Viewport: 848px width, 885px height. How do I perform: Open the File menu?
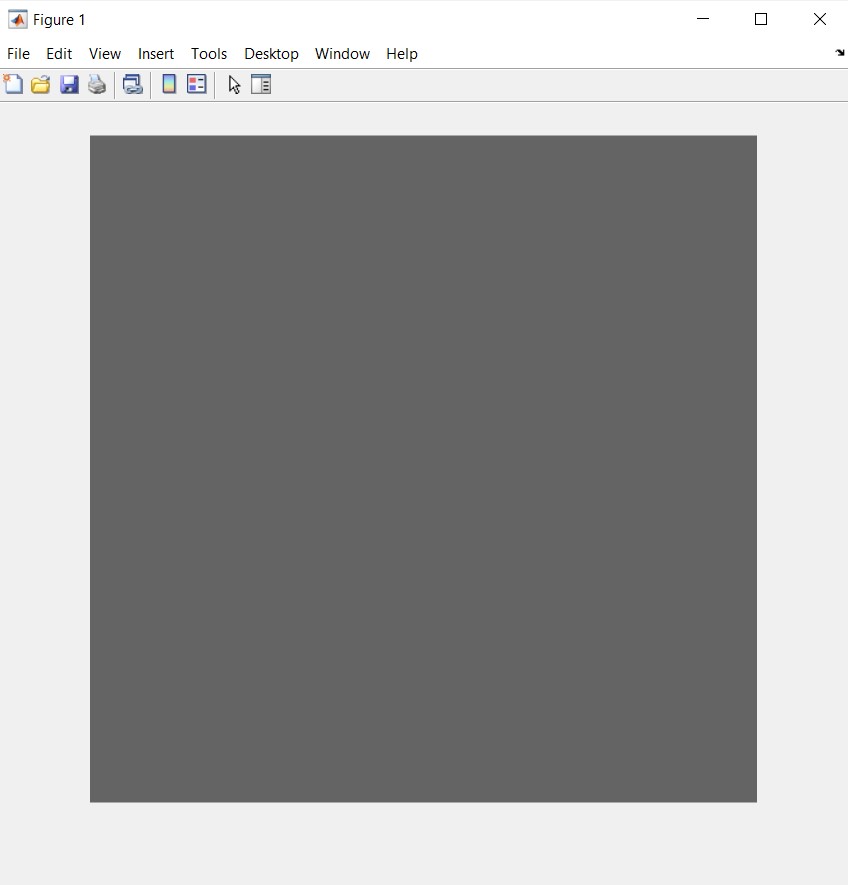[x=18, y=54]
